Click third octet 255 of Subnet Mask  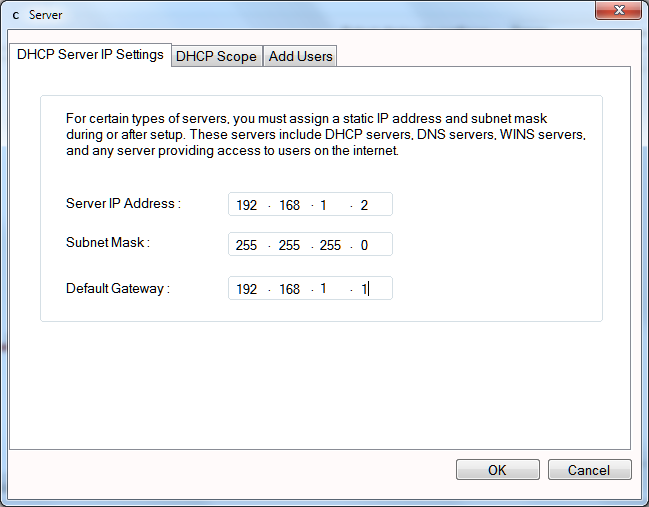coord(330,245)
